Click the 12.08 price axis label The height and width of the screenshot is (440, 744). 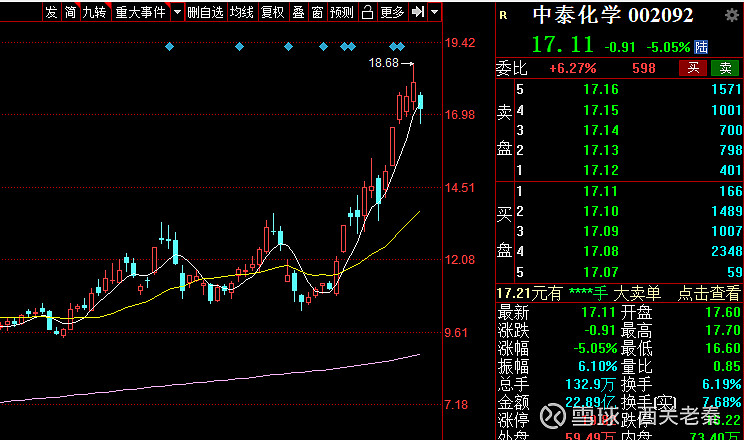pos(460,260)
